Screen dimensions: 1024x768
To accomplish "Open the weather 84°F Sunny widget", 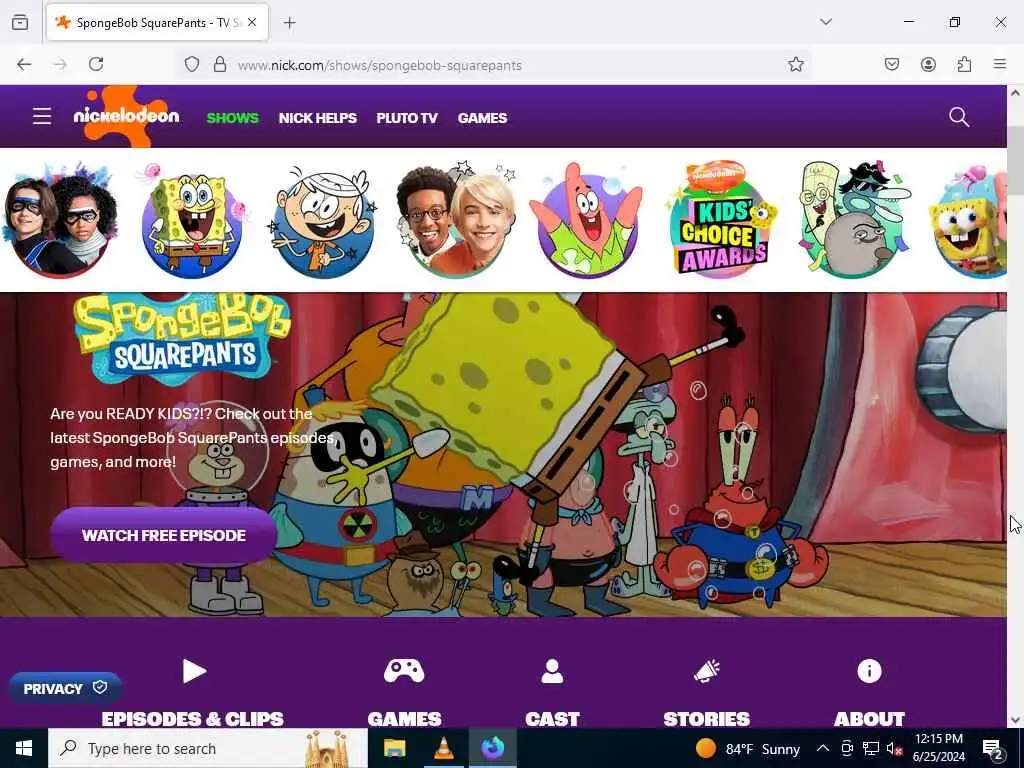I will (x=748, y=748).
